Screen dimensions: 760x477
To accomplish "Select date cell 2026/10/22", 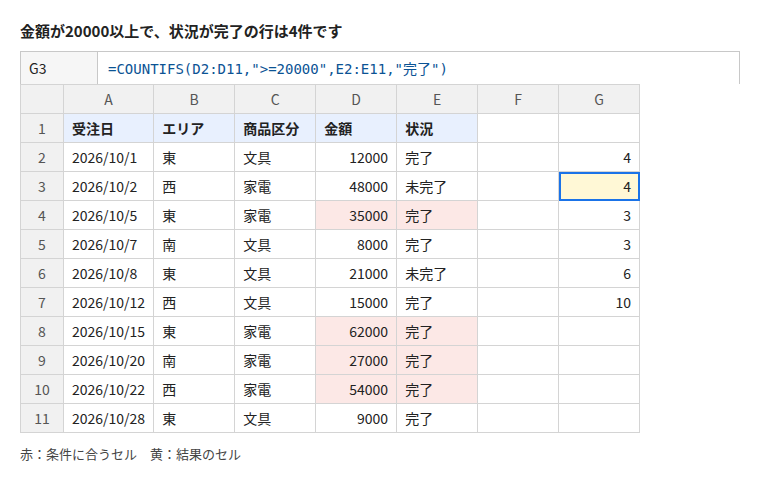I will 109,389.
